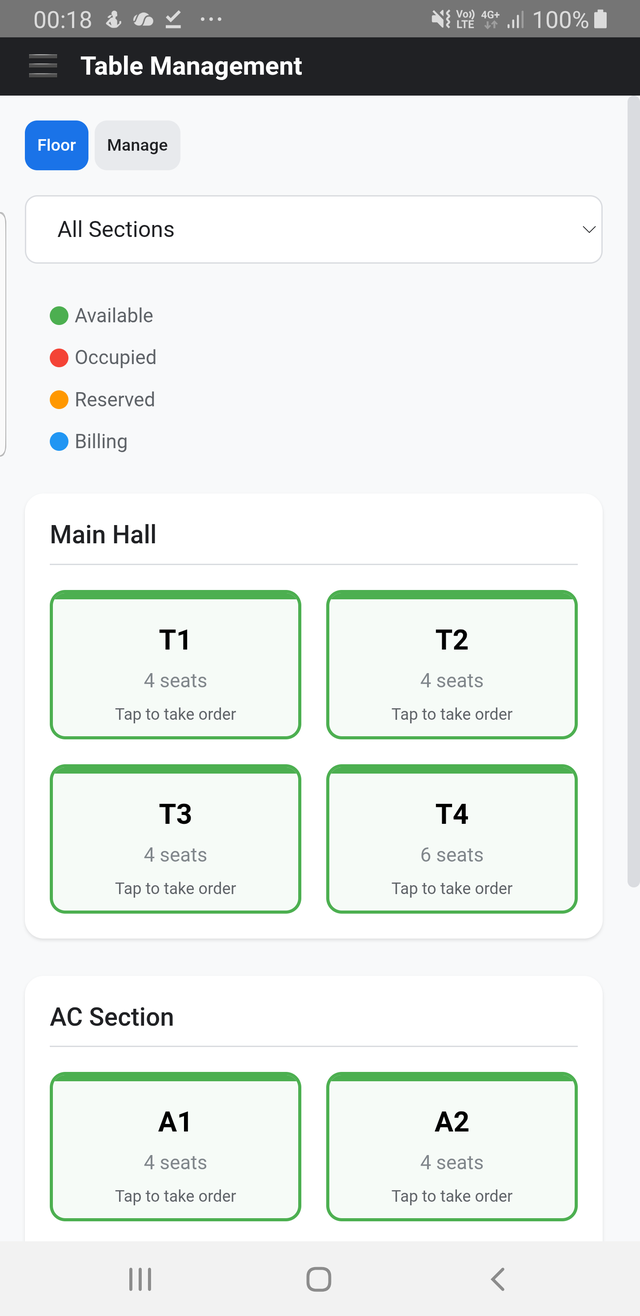Image resolution: width=640 pixels, height=1316 pixels.
Task: Switch to the Floor tab
Action: pyautogui.click(x=57, y=145)
